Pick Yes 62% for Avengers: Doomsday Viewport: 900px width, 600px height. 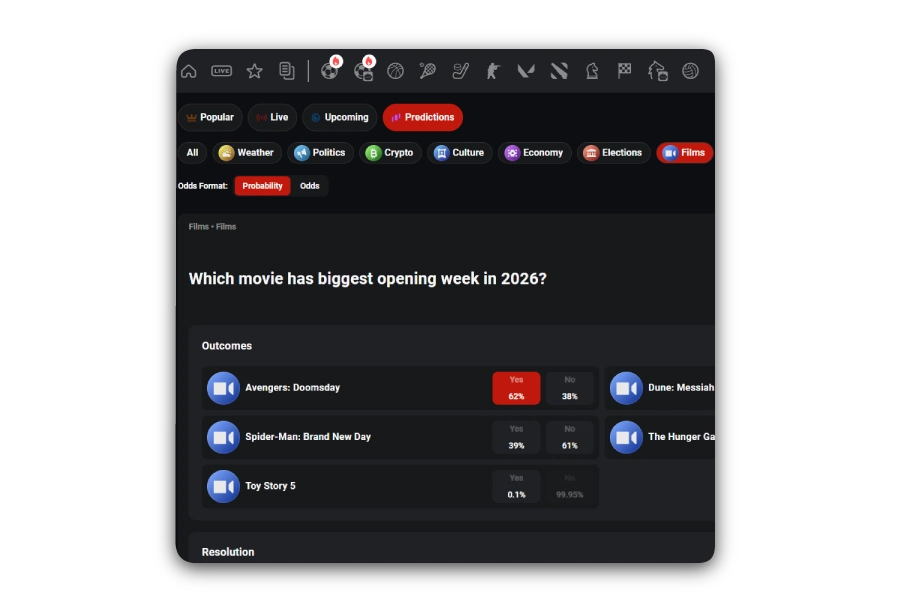pos(516,389)
